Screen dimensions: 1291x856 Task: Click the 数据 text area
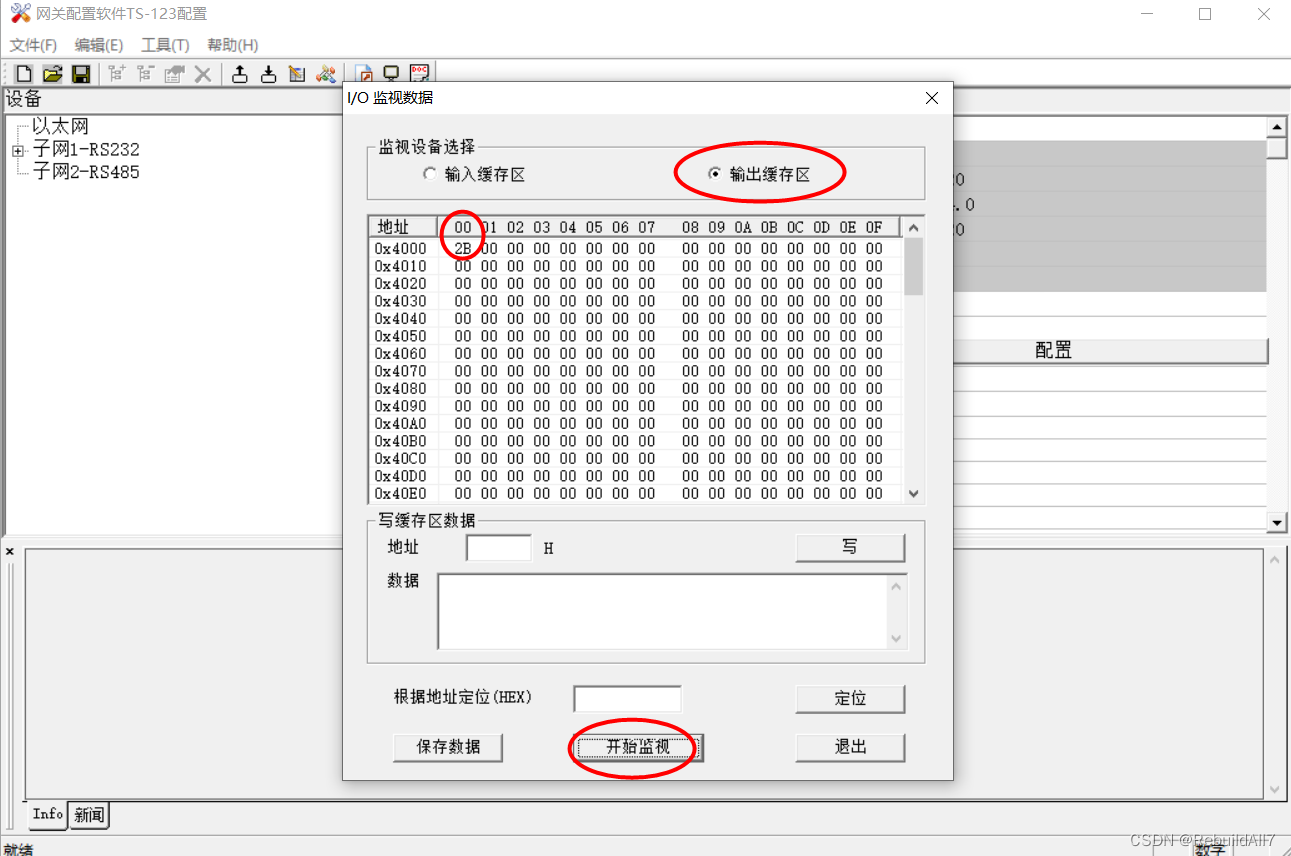(663, 611)
